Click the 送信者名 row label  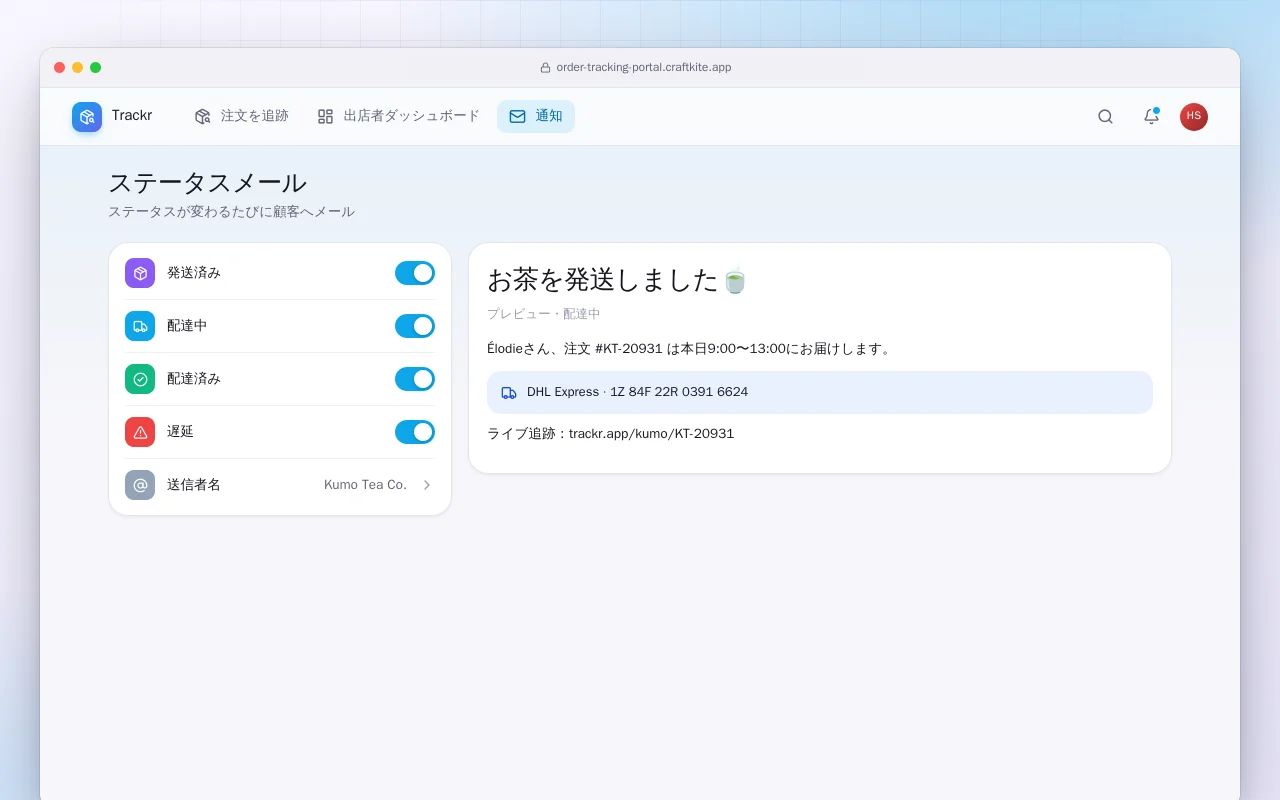pos(194,485)
